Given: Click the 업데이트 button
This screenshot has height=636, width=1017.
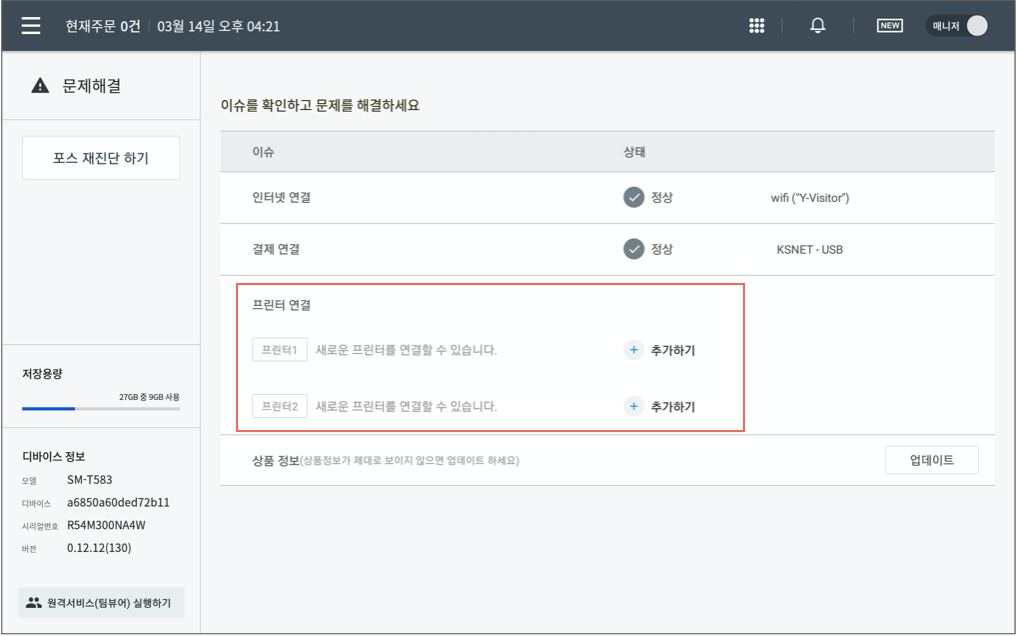Looking at the screenshot, I should pyautogui.click(x=931, y=460).
